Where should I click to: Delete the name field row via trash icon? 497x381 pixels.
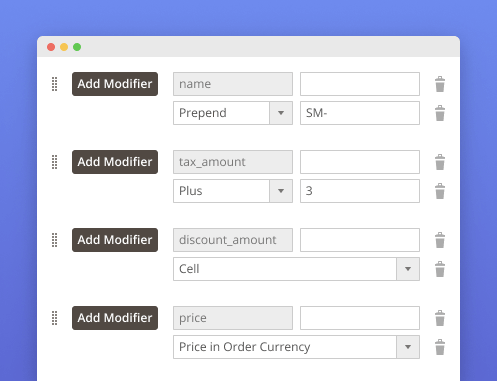pyautogui.click(x=440, y=84)
